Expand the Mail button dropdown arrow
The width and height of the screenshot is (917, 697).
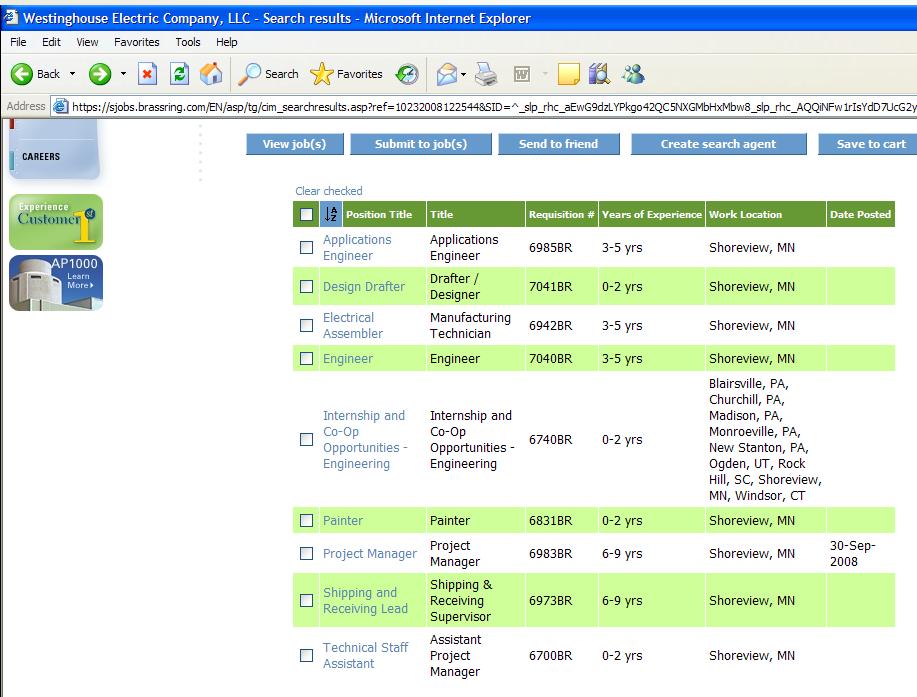tap(464, 74)
